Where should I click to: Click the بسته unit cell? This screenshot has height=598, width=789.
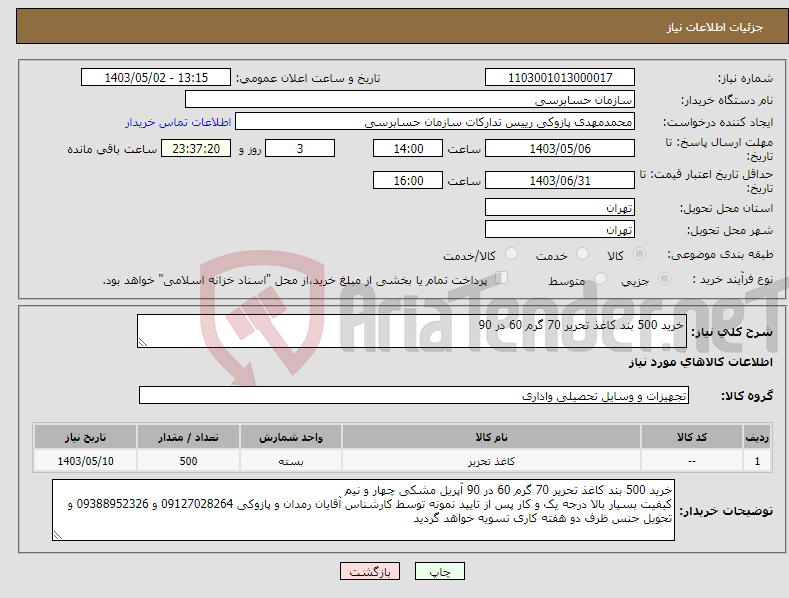coord(291,461)
